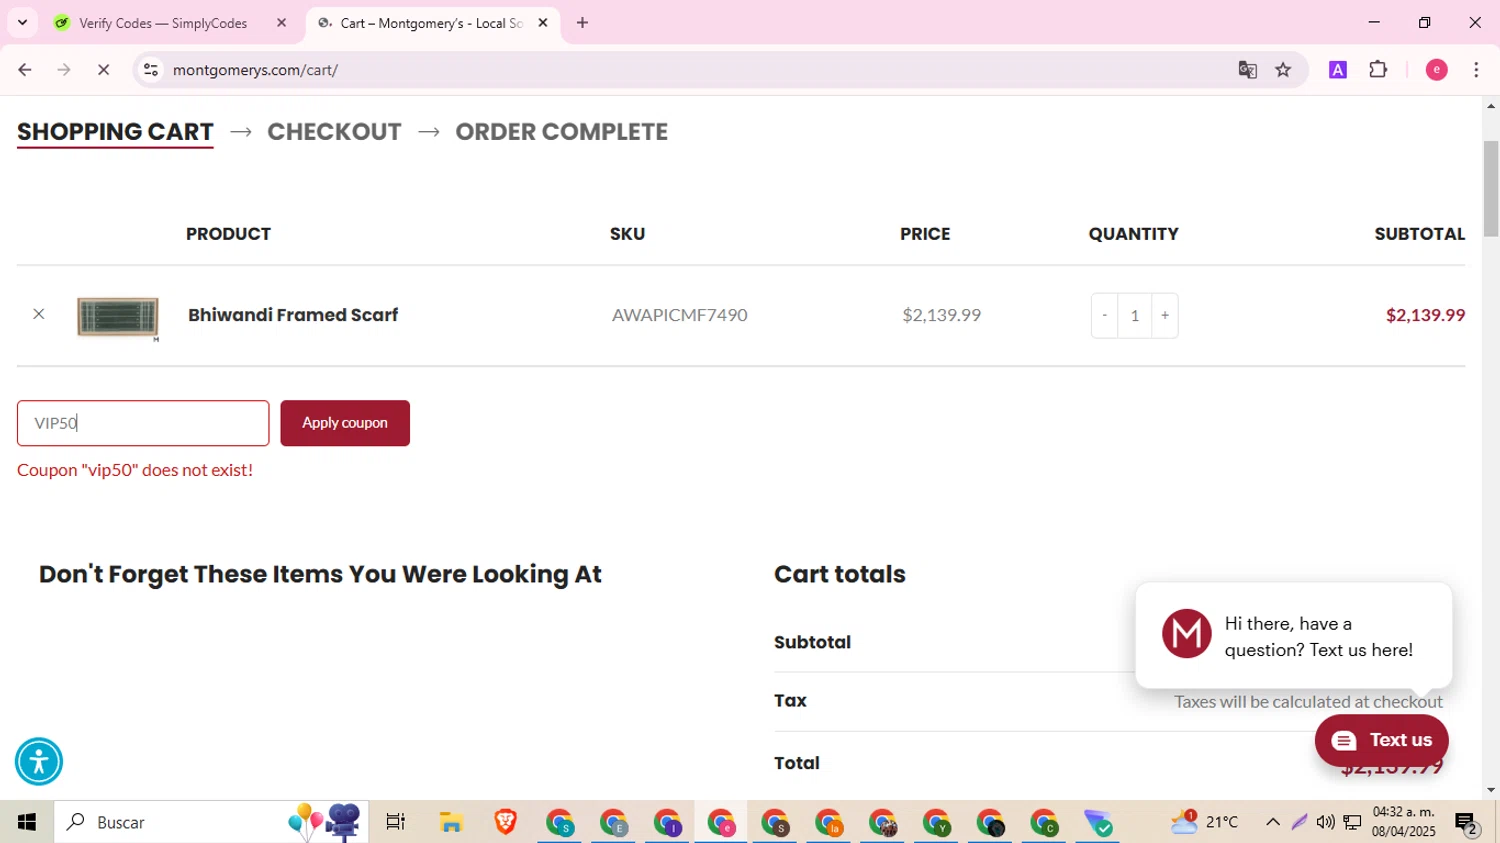Open the Bhiwandi Framed Scarf product thumbnail

118,317
